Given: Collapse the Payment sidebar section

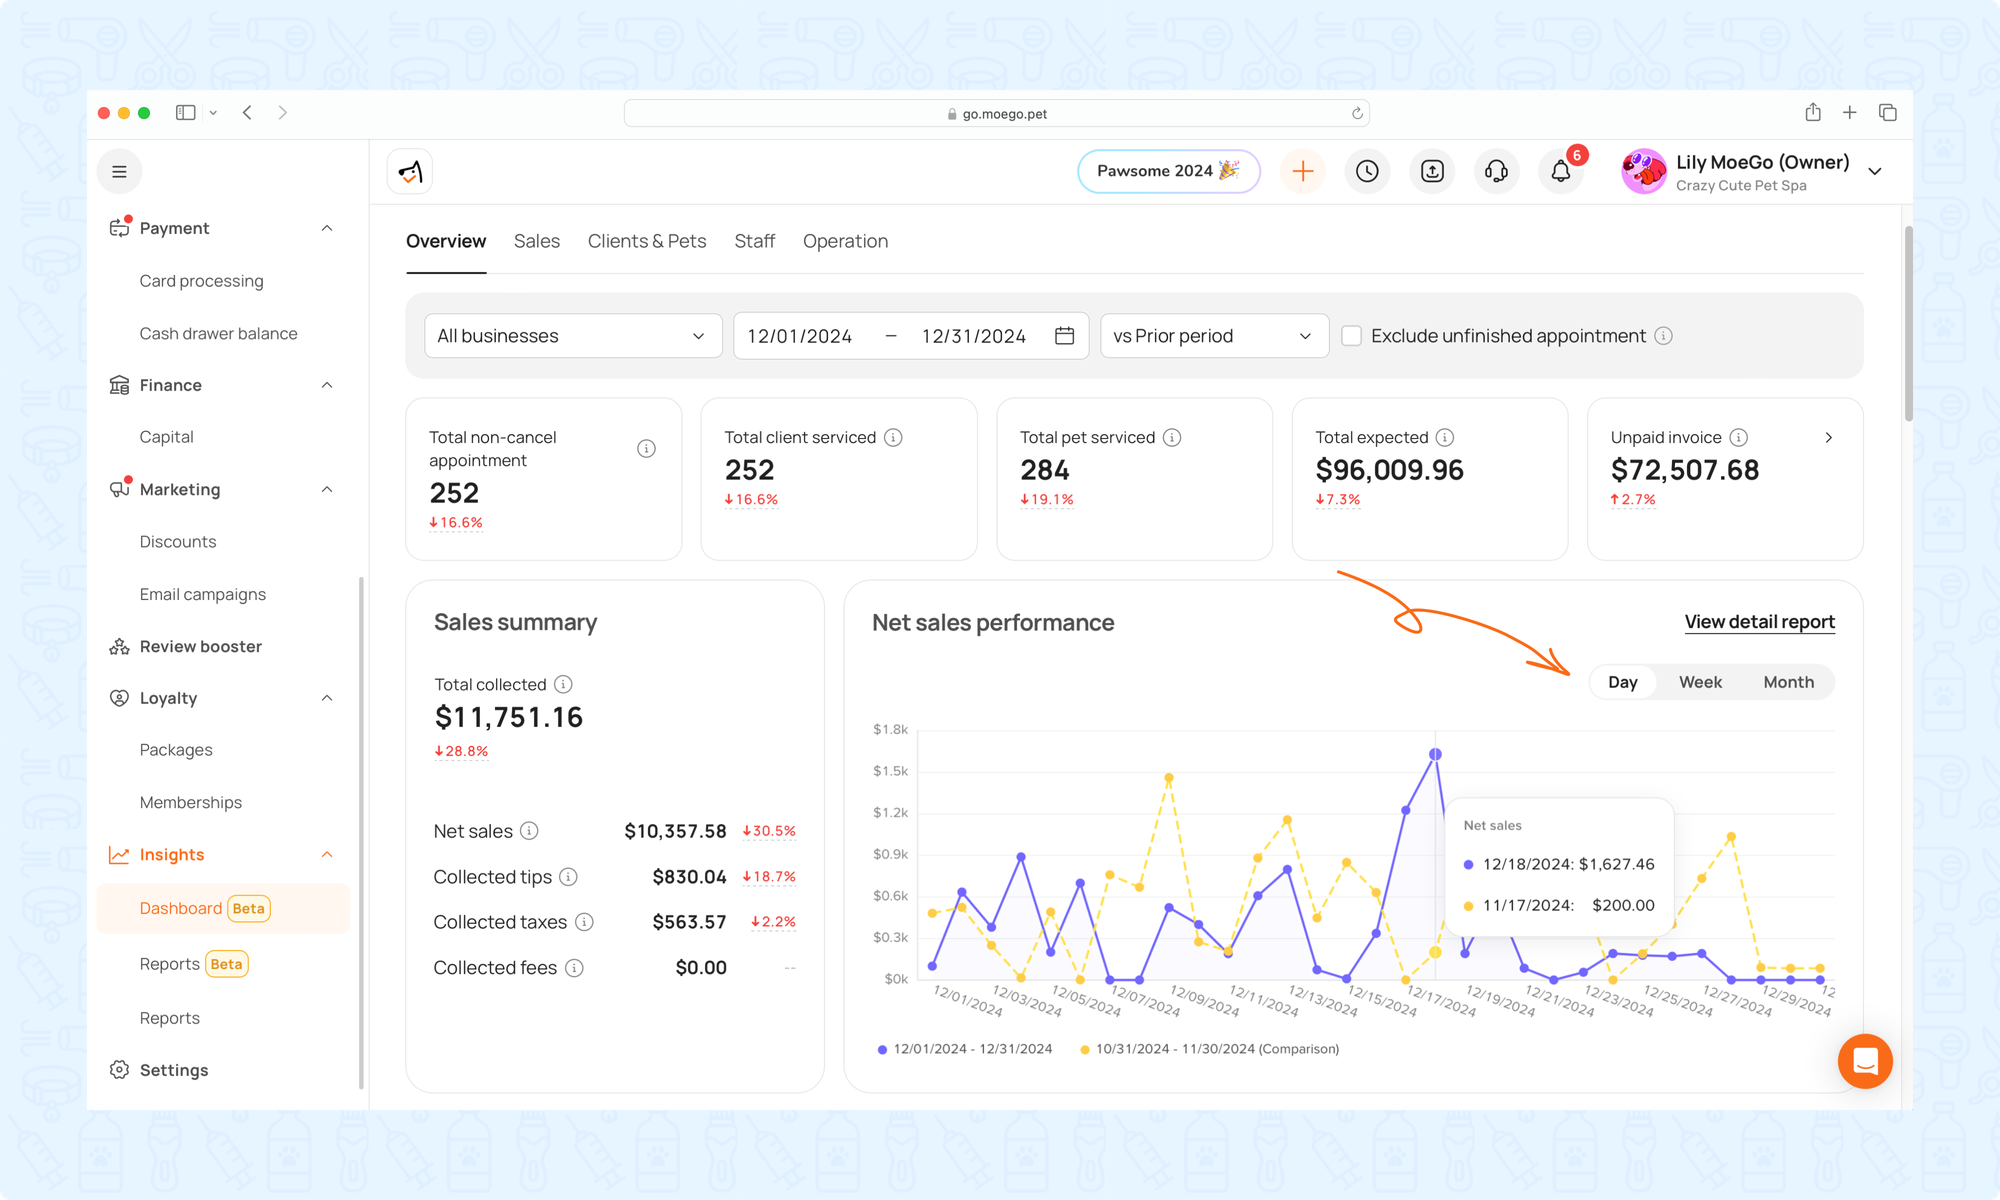Looking at the screenshot, I should tap(327, 228).
